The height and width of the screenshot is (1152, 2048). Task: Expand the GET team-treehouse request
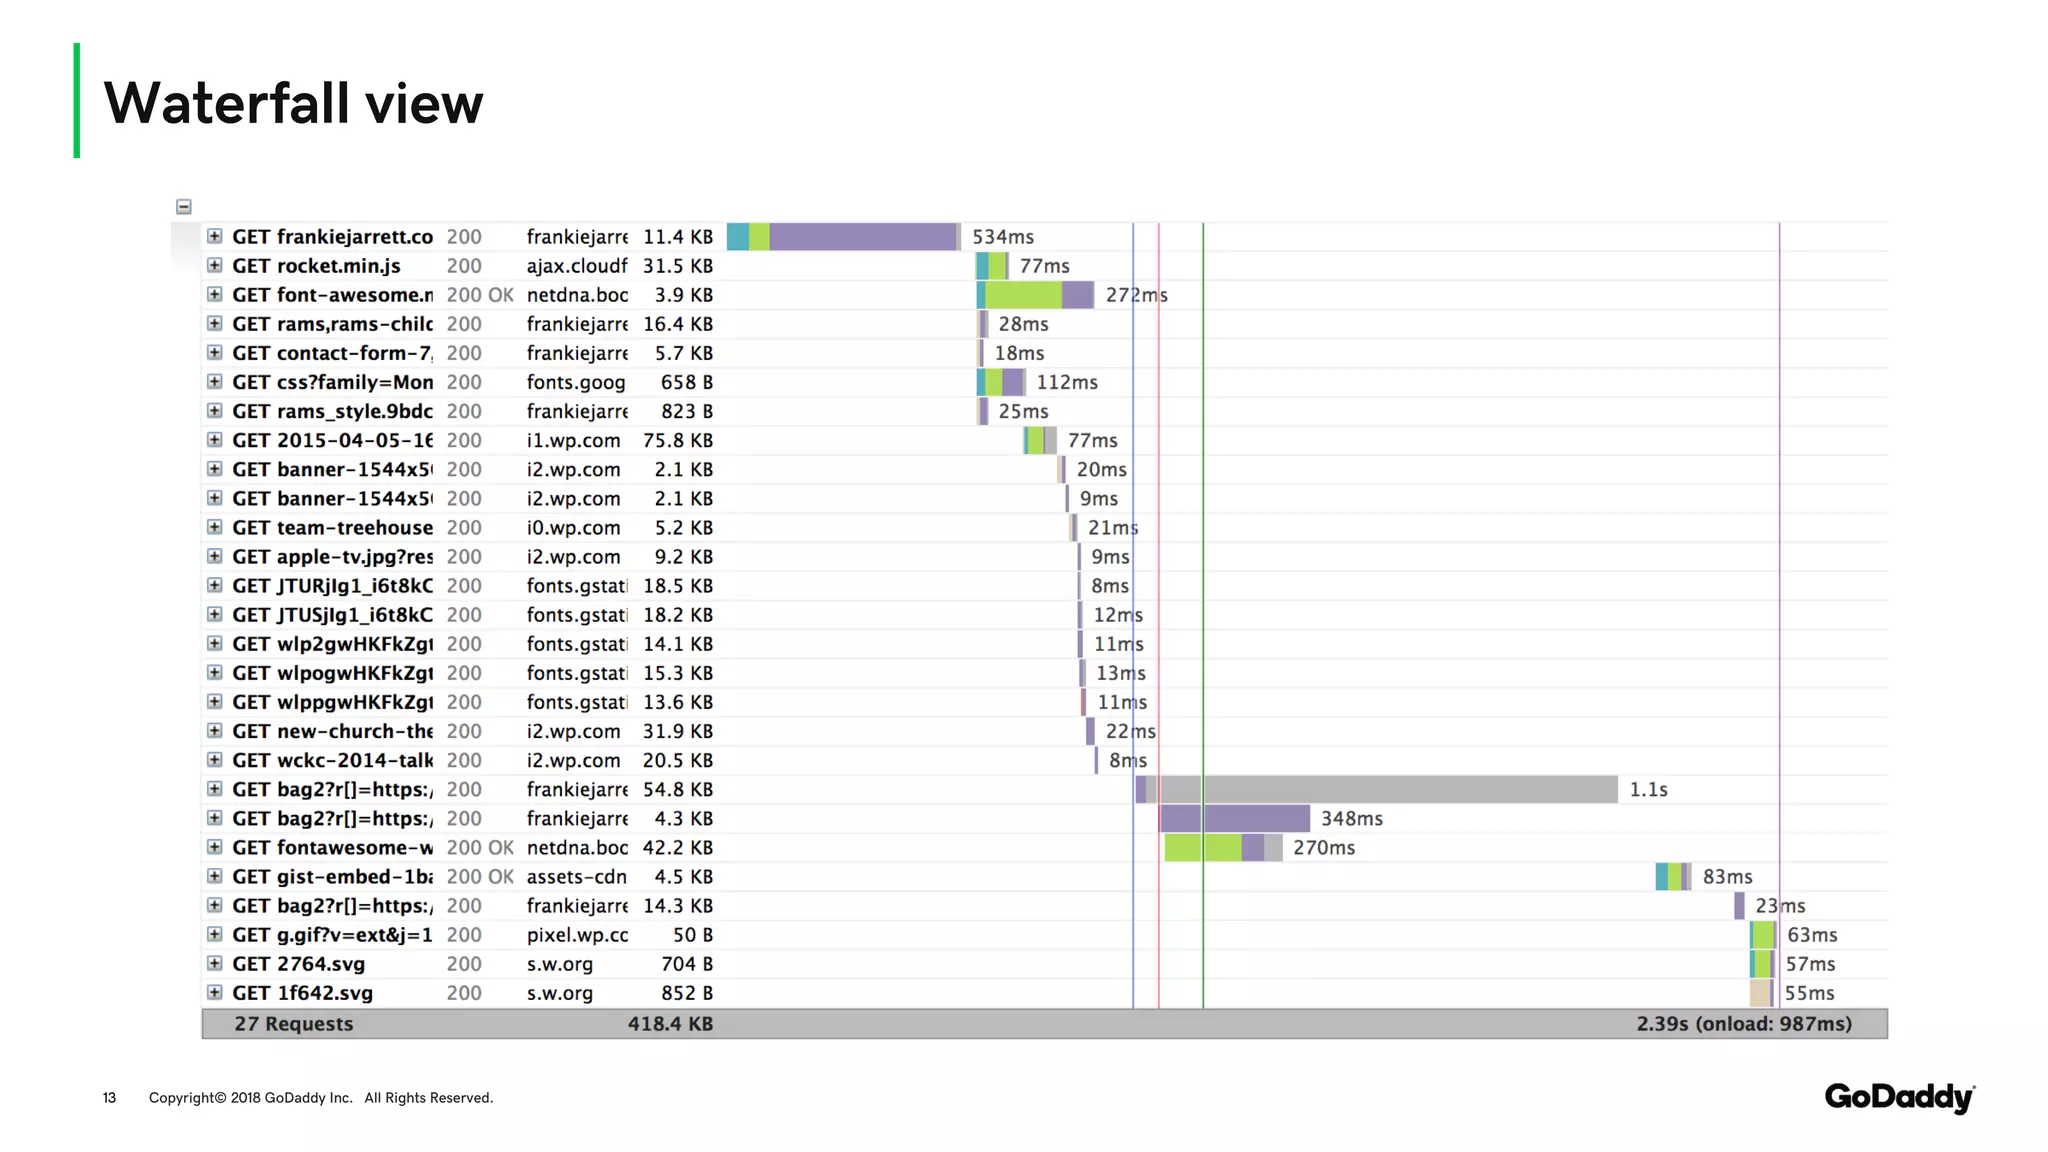(x=214, y=527)
